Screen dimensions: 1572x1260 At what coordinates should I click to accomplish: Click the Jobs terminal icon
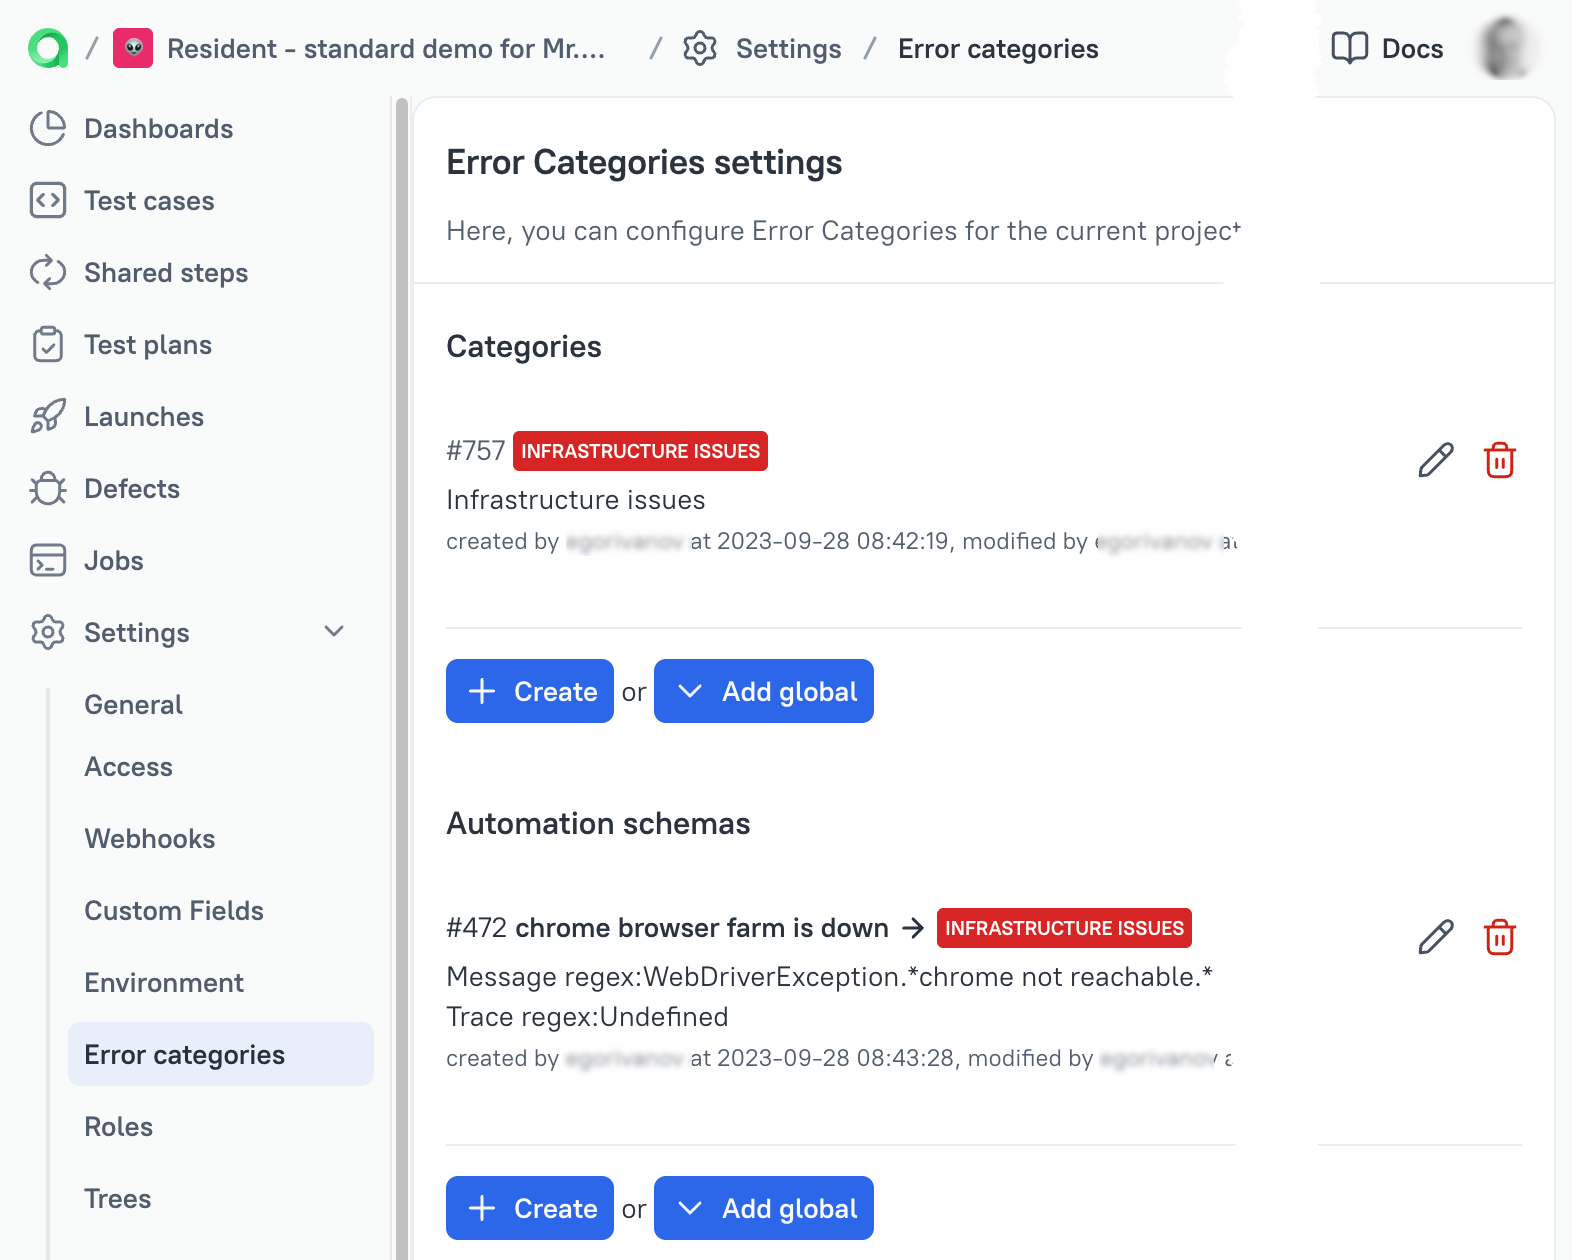point(48,561)
